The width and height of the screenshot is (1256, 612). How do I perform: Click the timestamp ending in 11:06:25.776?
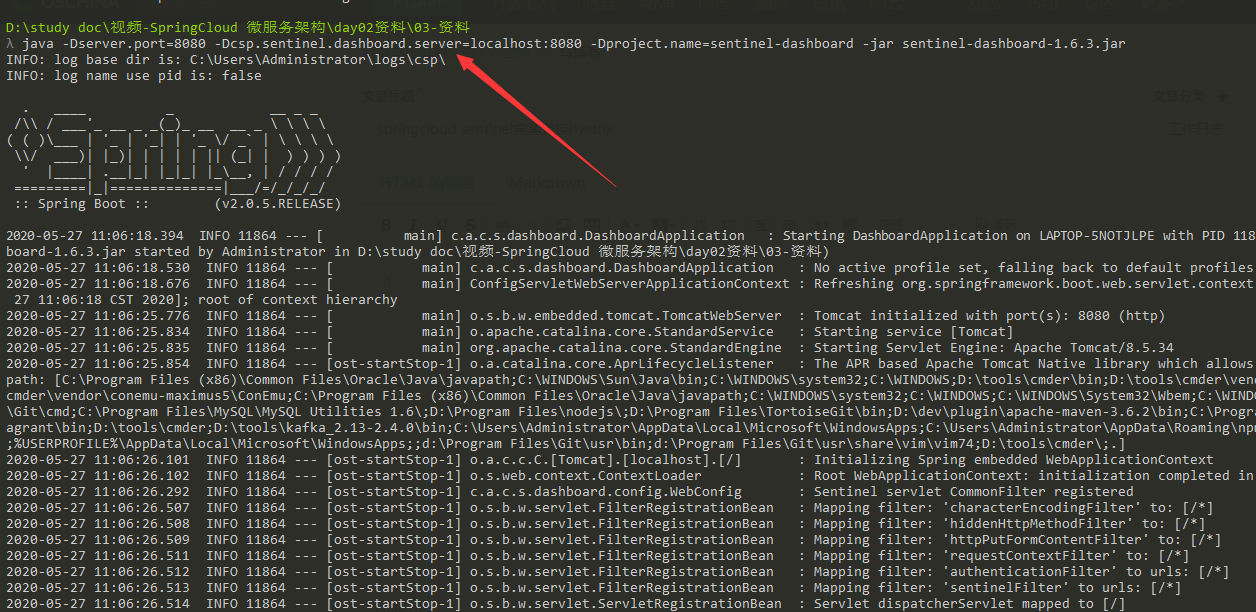pyautogui.click(x=98, y=316)
